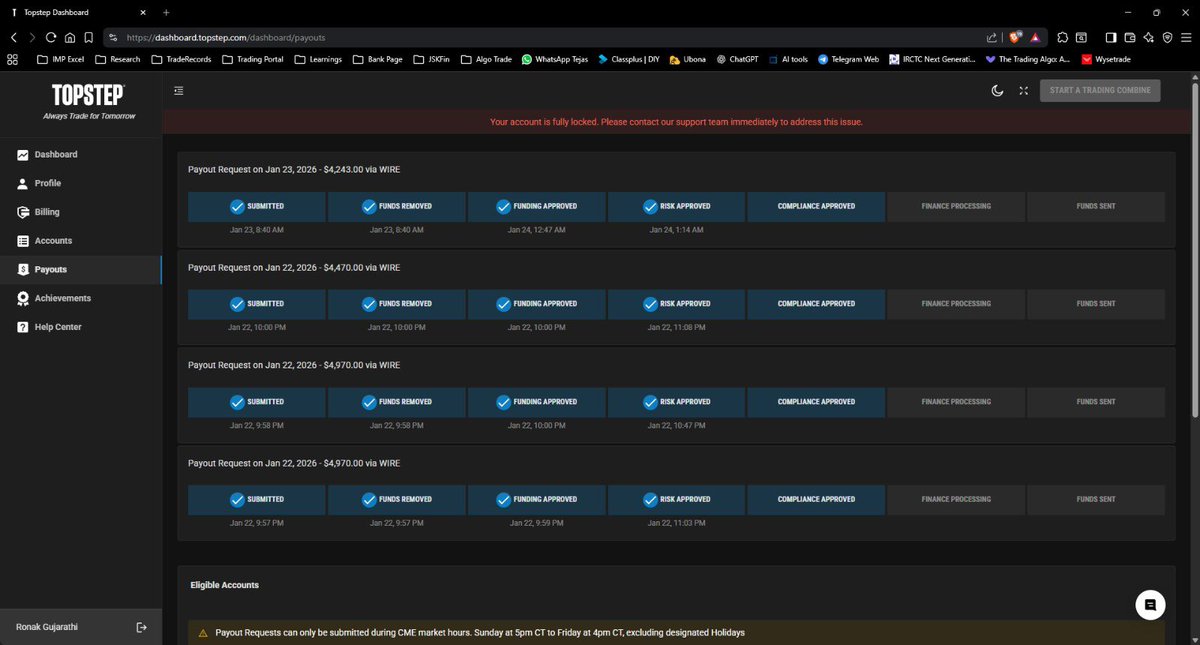Click the Eligible Accounts heading
This screenshot has width=1200, height=645.
pyautogui.click(x=225, y=584)
